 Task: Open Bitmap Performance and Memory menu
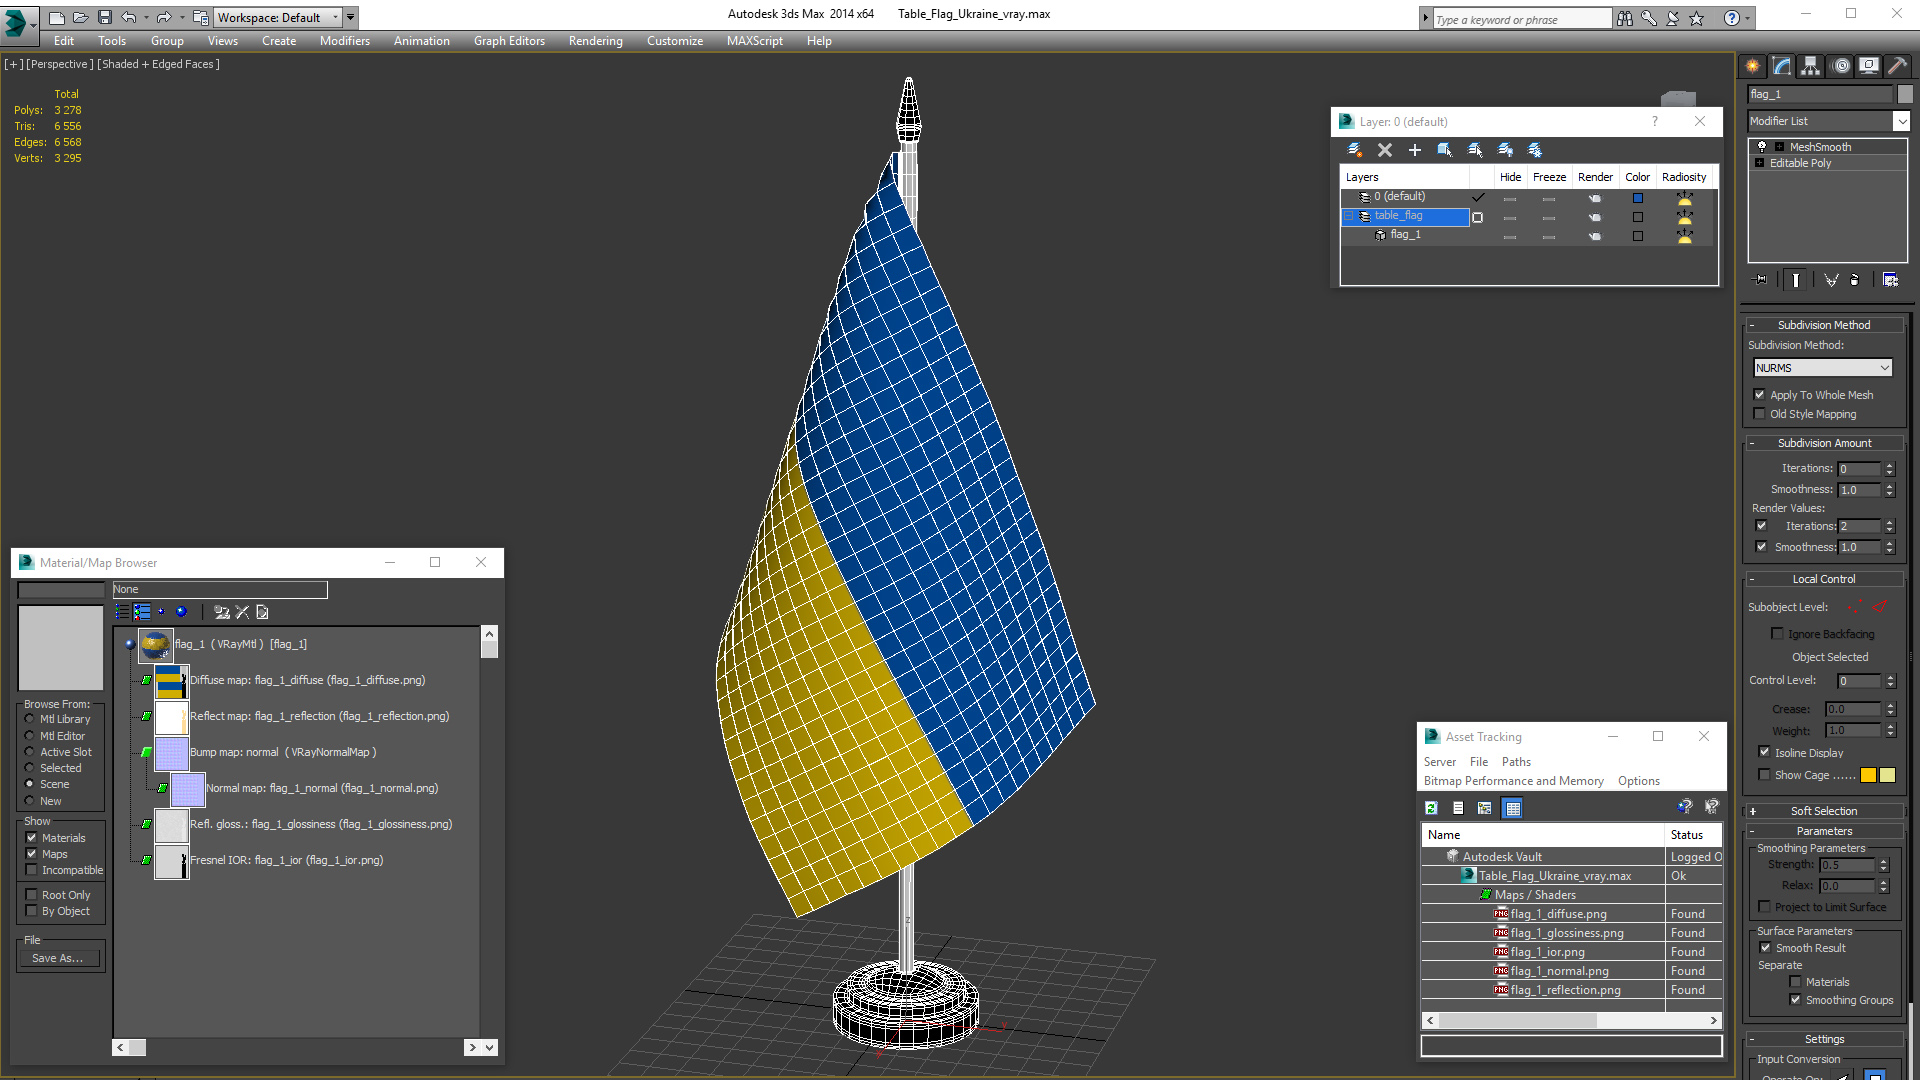pos(1513,781)
